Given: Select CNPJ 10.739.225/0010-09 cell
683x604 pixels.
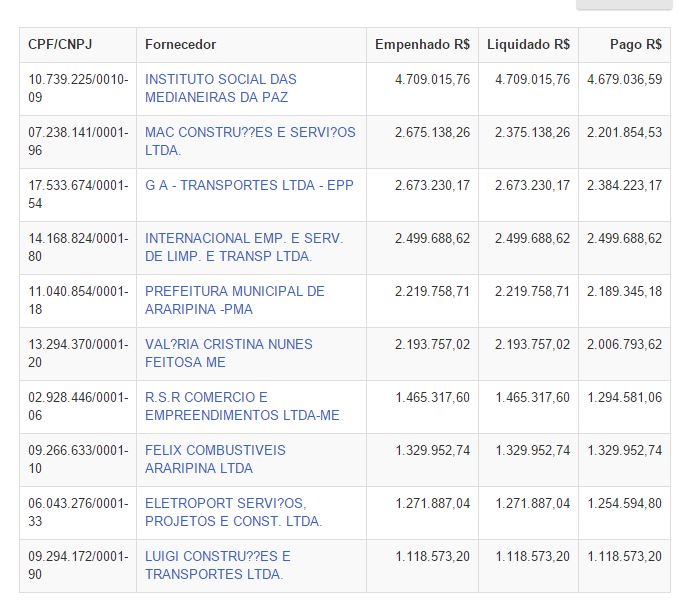Looking at the screenshot, I should click(x=78, y=89).
